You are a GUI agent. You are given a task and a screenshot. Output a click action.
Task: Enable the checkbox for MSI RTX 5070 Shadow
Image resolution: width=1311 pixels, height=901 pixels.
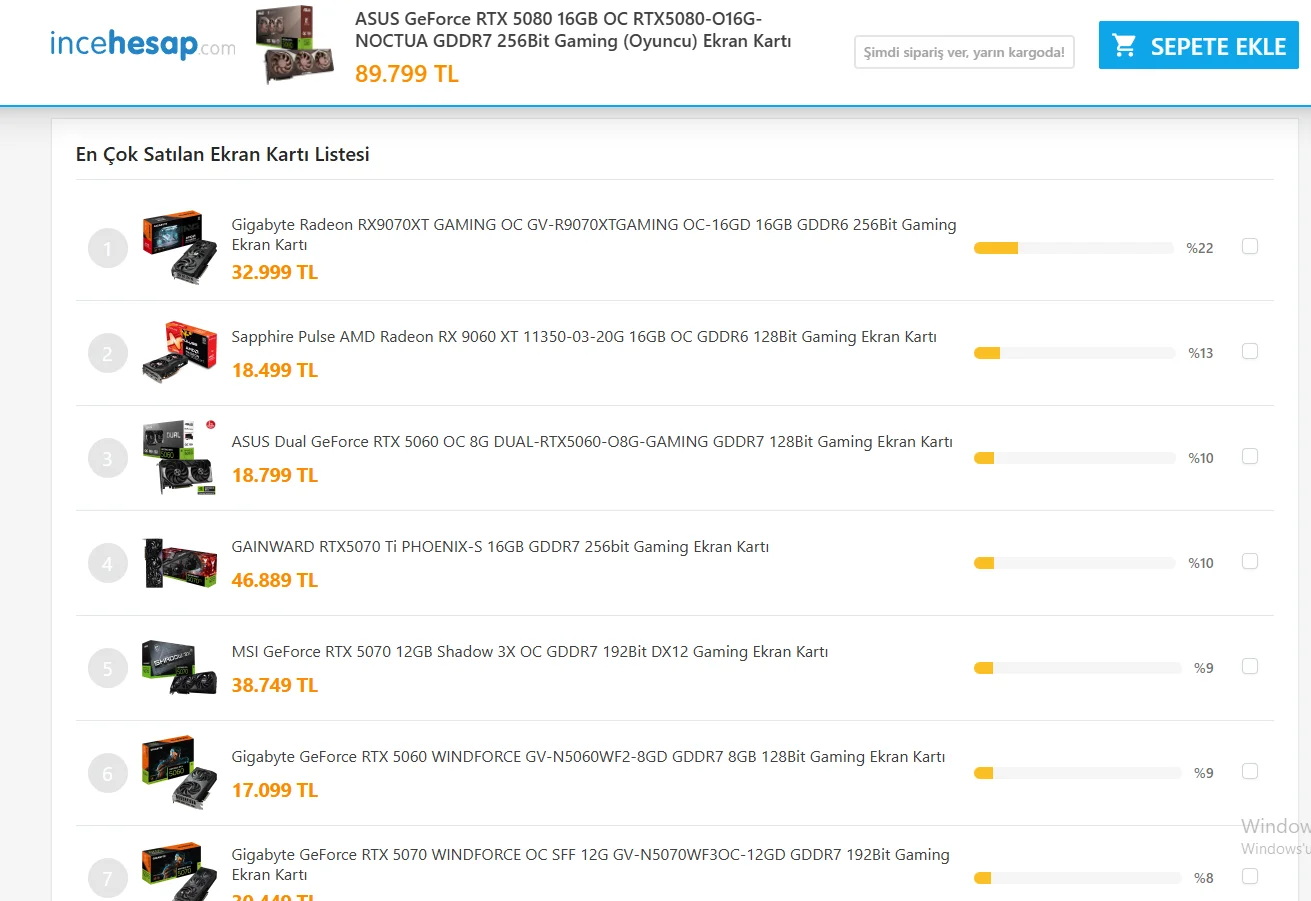pyautogui.click(x=1250, y=666)
